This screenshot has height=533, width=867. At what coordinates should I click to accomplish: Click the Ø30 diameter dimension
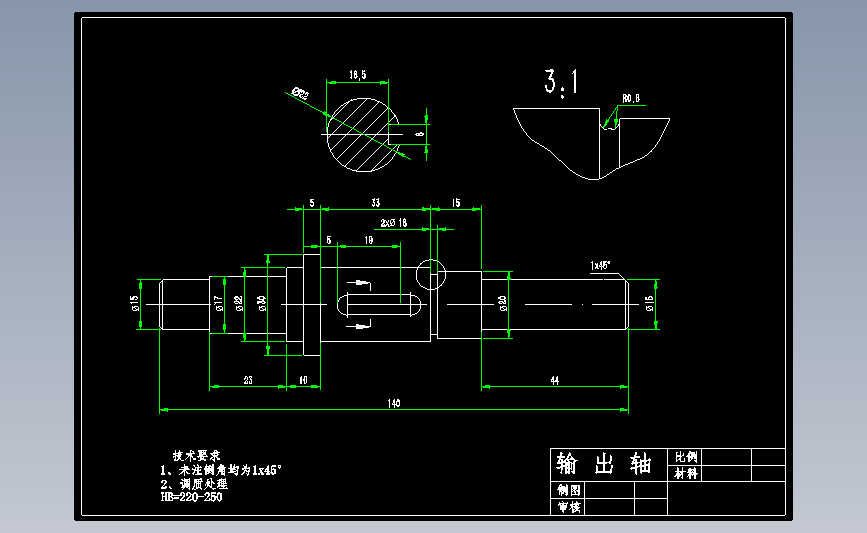tap(262, 304)
